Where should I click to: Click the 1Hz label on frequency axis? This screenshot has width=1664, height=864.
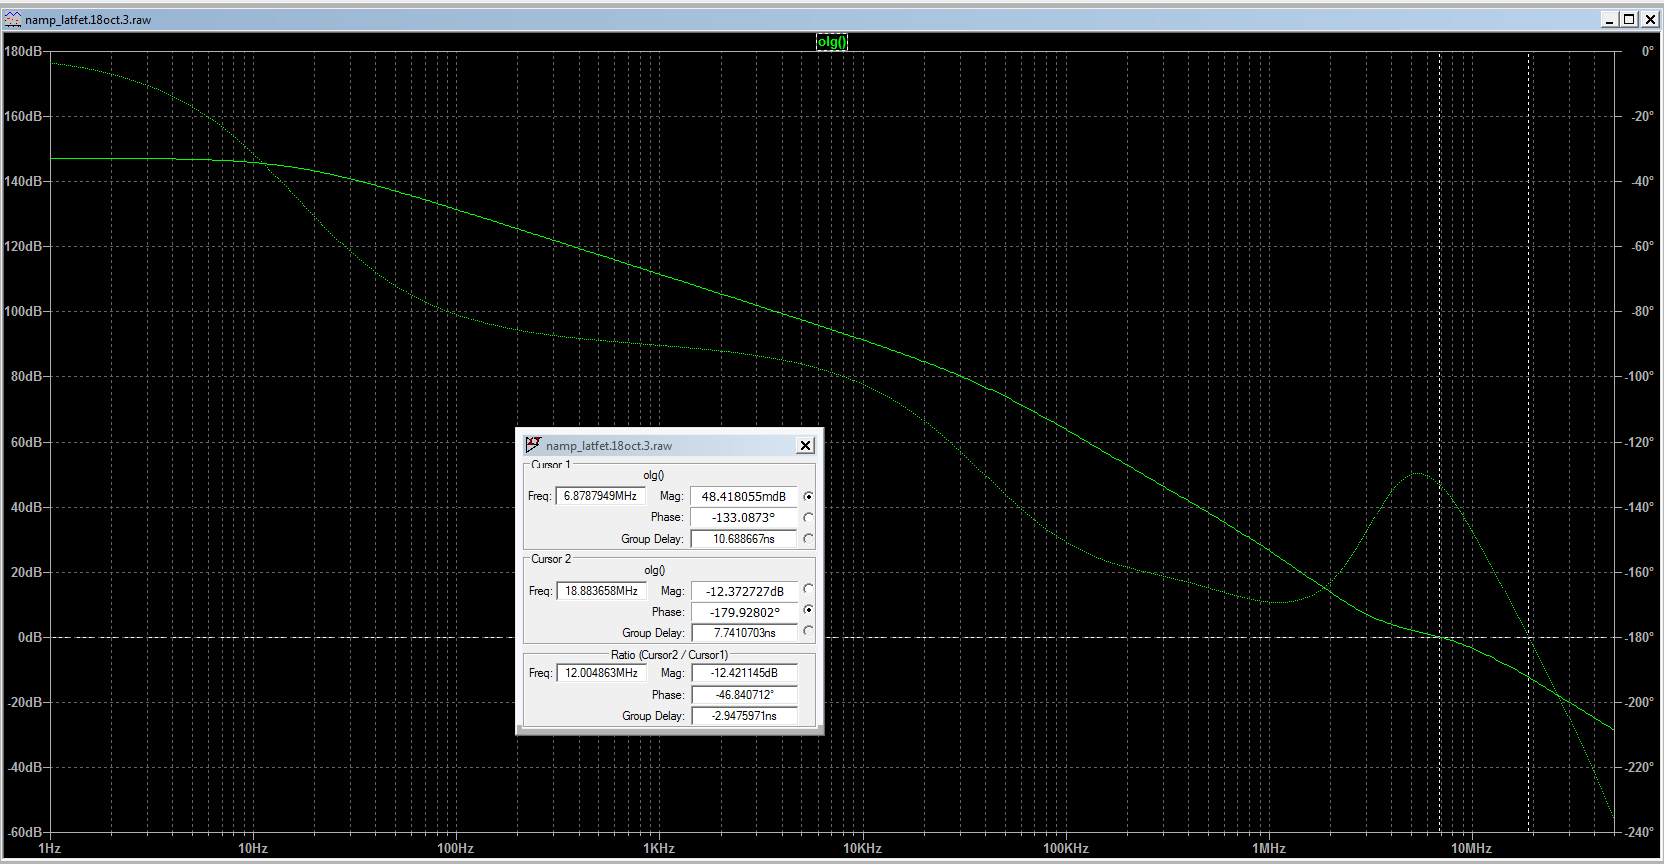50,848
